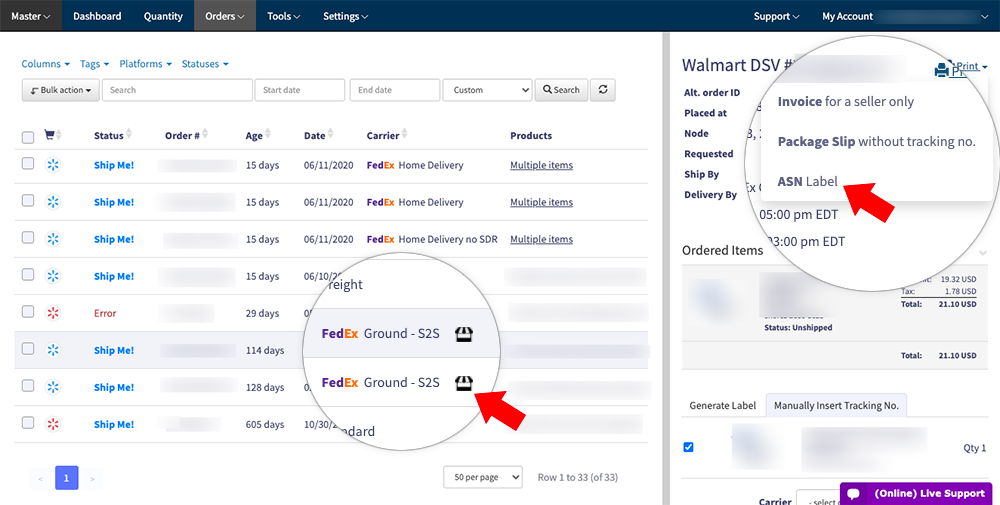This screenshot has height=505, width=1000.
Task: Open the My Account menu
Action: 904,16
